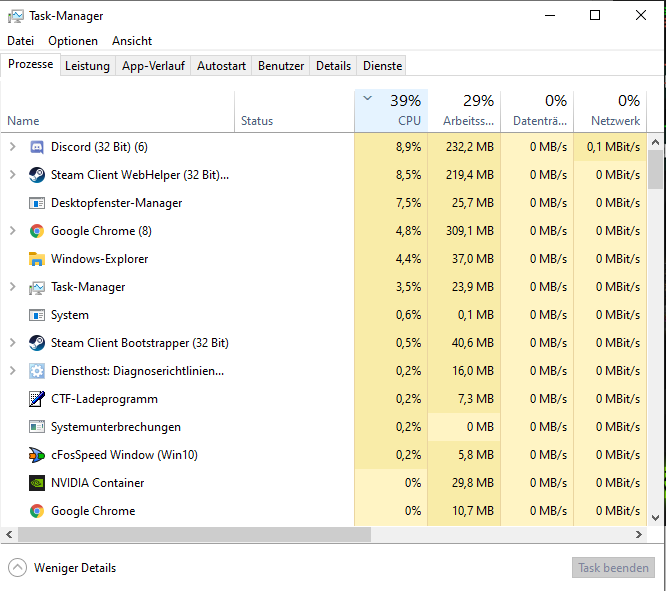
Task: Click the cFosSpeed Window icon
Action: [37, 455]
